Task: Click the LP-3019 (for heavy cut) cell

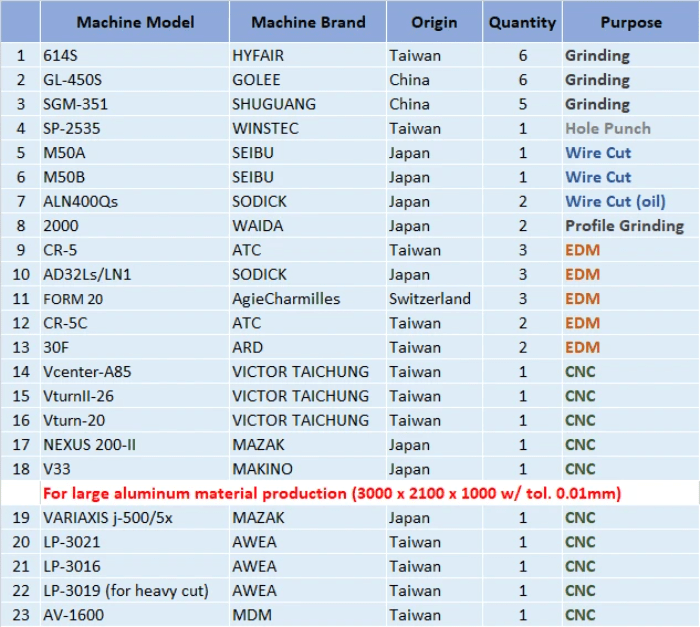Action: click(x=135, y=591)
